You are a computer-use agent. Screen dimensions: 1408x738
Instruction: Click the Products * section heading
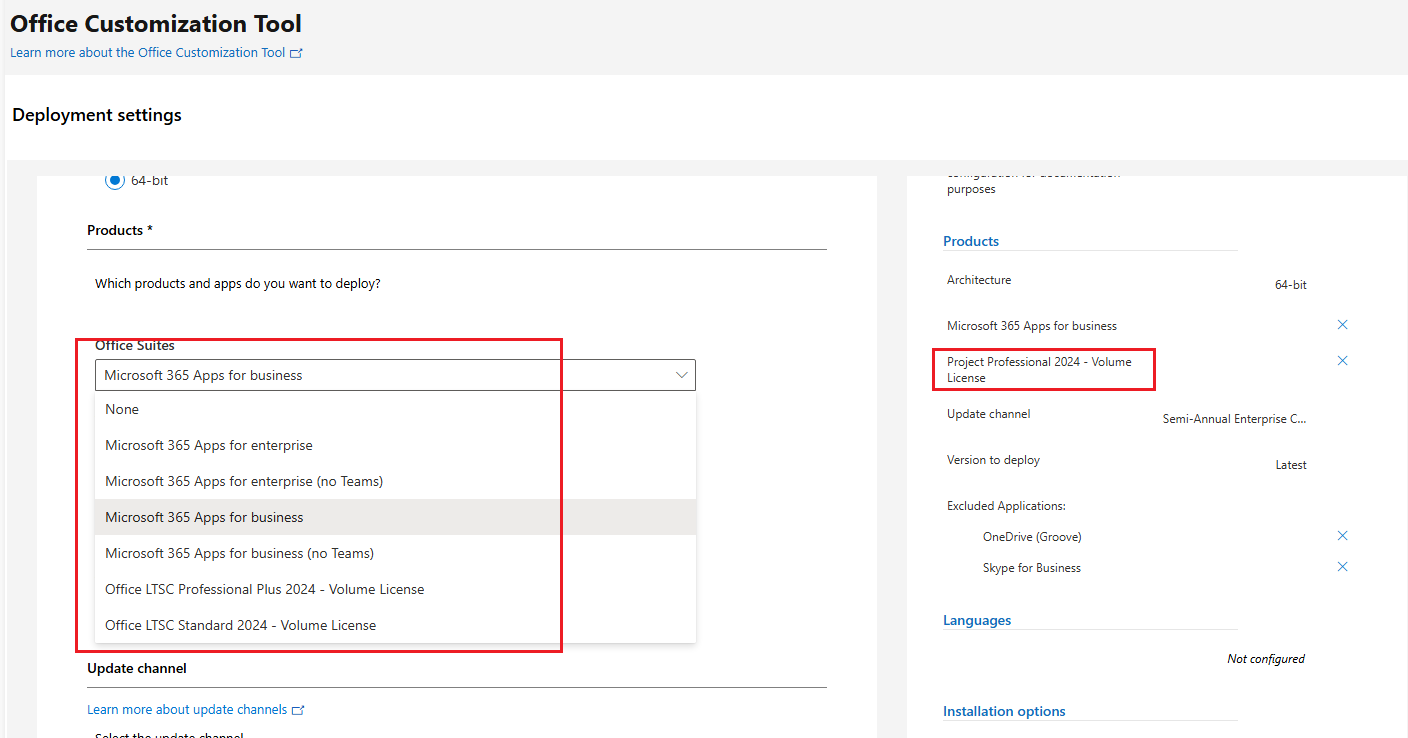tap(120, 230)
